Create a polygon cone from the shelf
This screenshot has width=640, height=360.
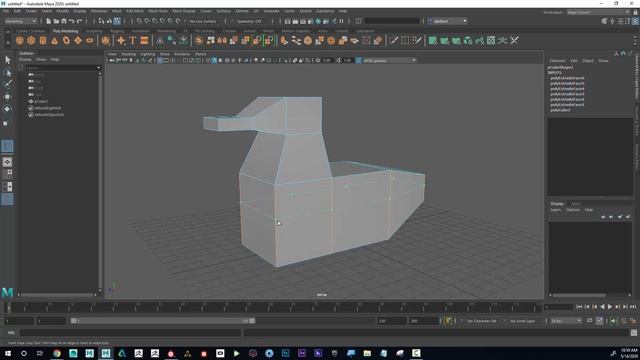tap(54, 40)
